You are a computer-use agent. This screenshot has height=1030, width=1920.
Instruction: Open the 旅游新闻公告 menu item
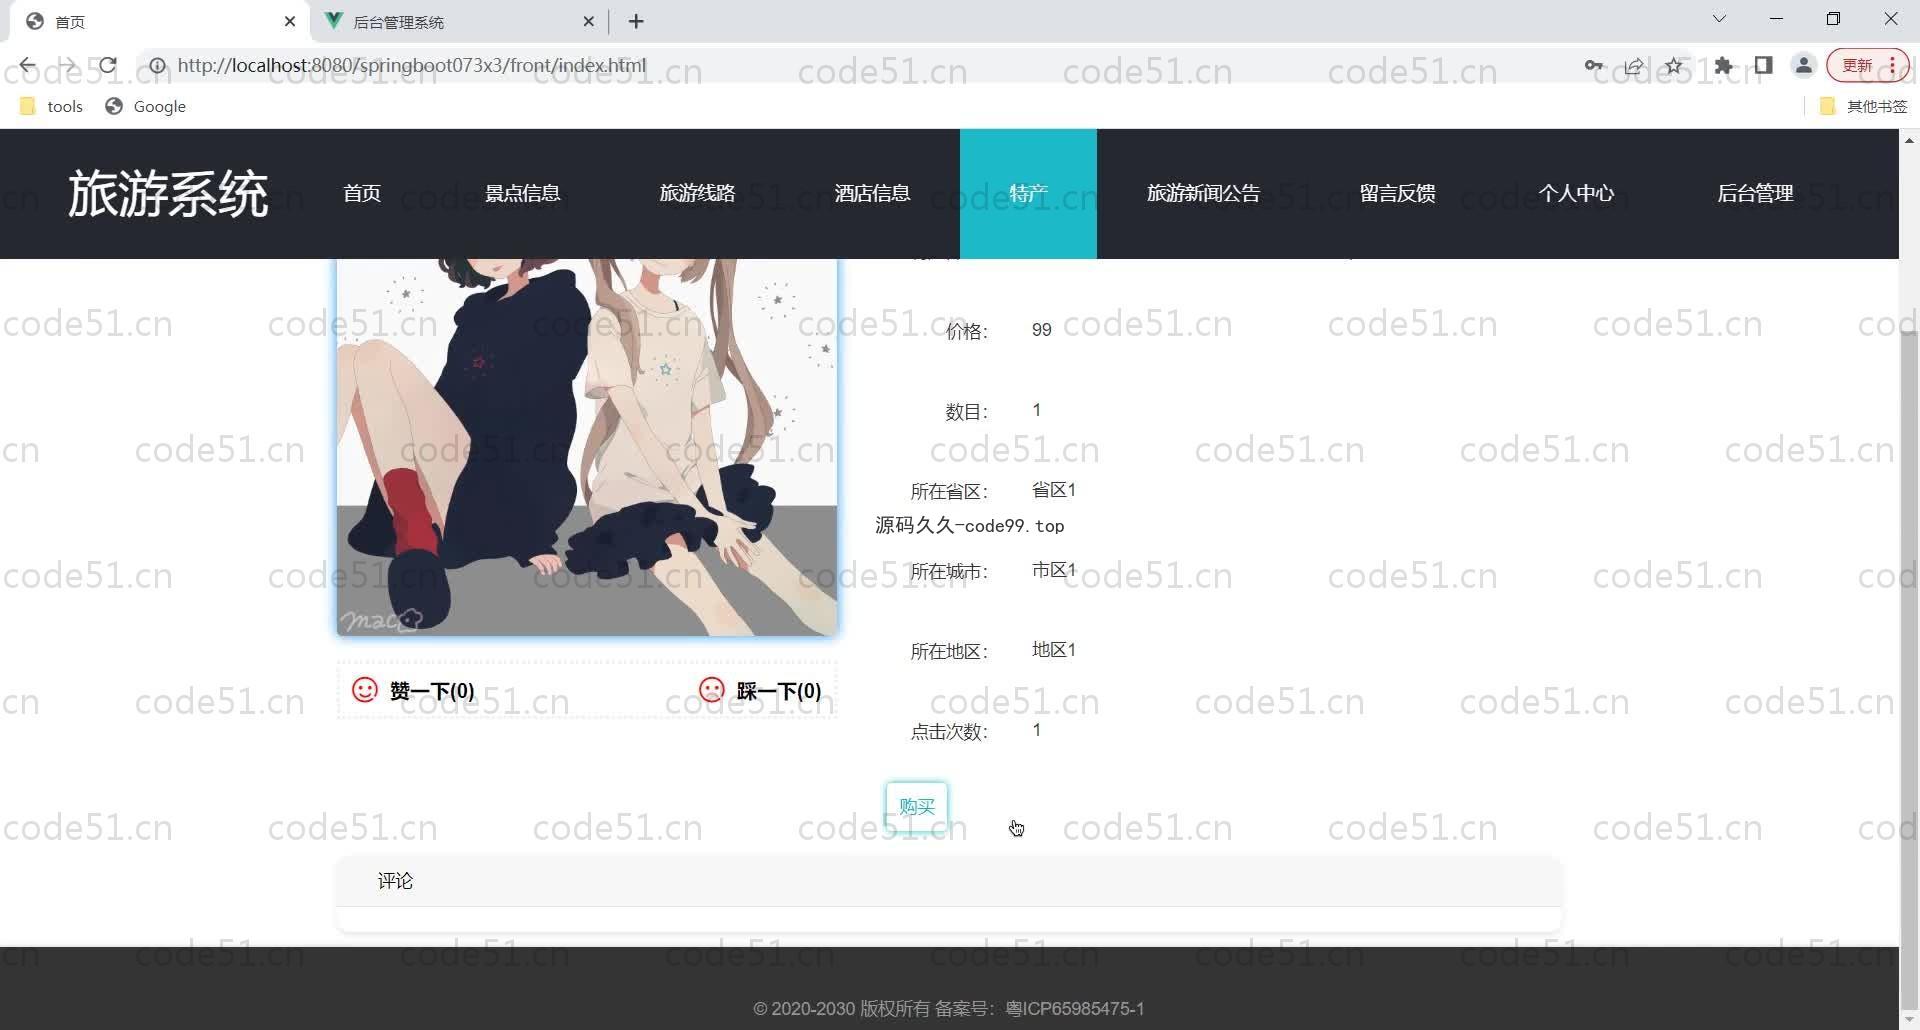click(x=1203, y=193)
